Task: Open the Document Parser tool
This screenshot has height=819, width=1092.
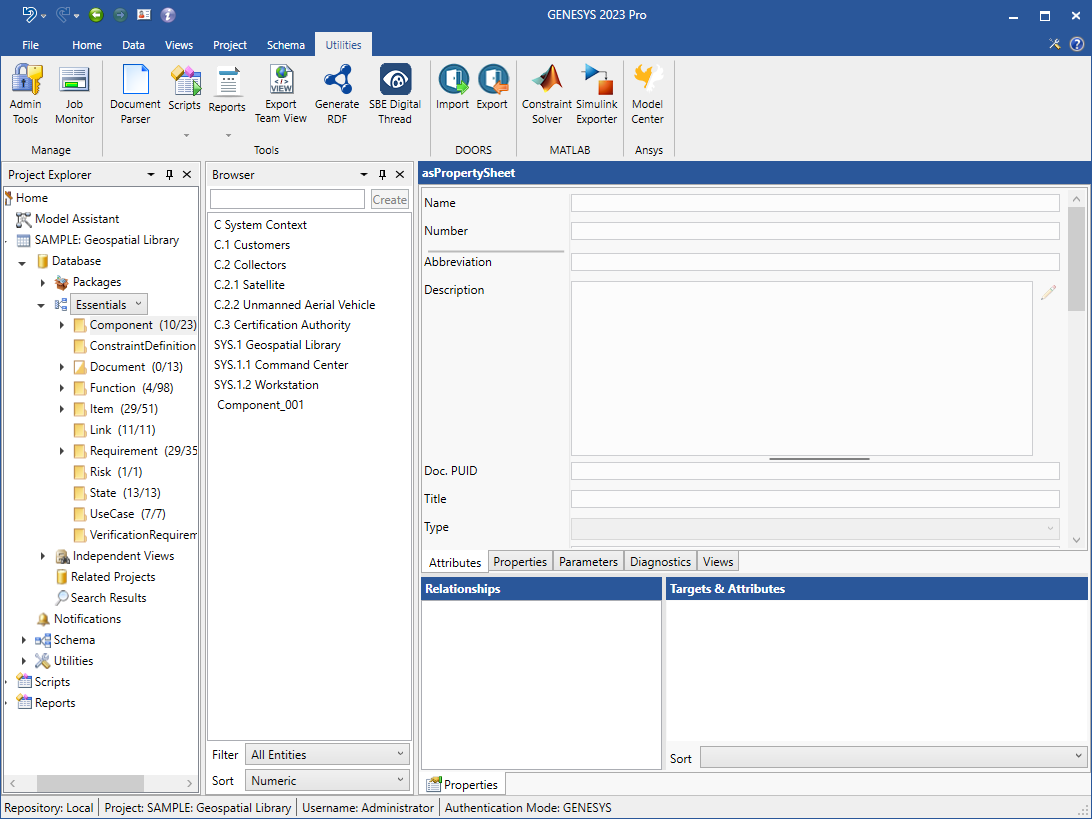Action: pos(135,95)
